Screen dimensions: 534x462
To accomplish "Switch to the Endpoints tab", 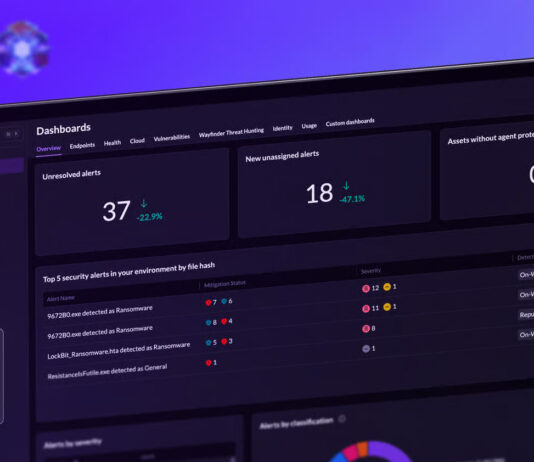I will [82, 146].
